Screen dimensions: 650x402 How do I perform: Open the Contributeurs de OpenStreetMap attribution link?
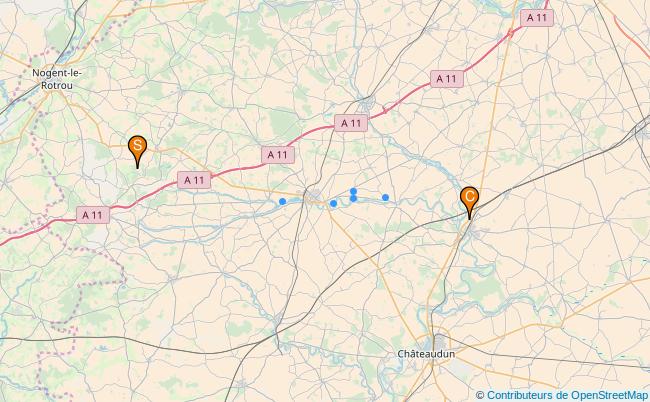[x=567, y=395]
